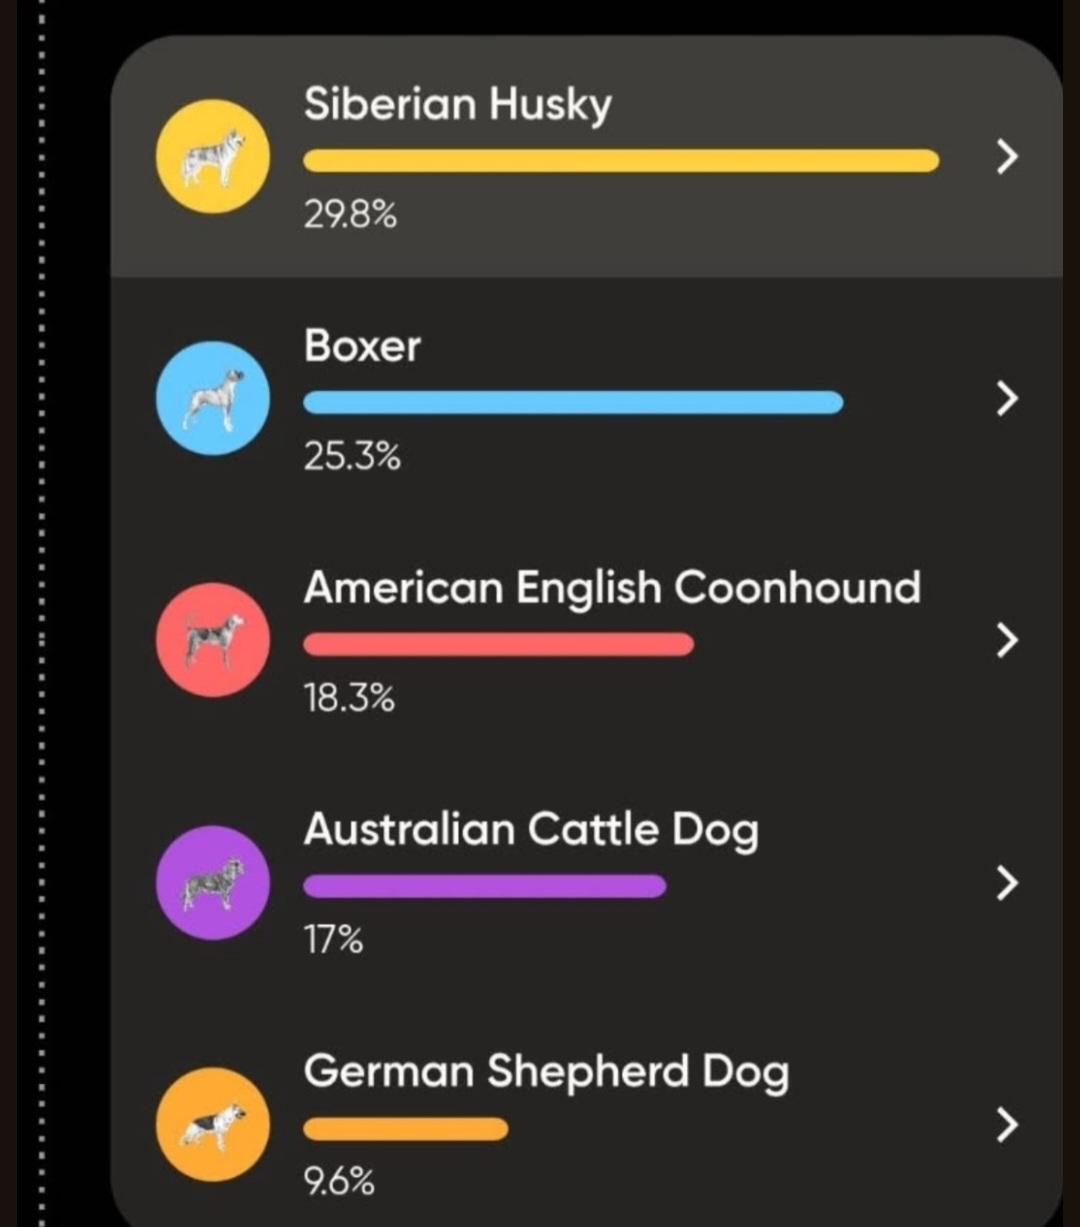
Task: Select the American English Coonhound label
Action: [x=611, y=588]
